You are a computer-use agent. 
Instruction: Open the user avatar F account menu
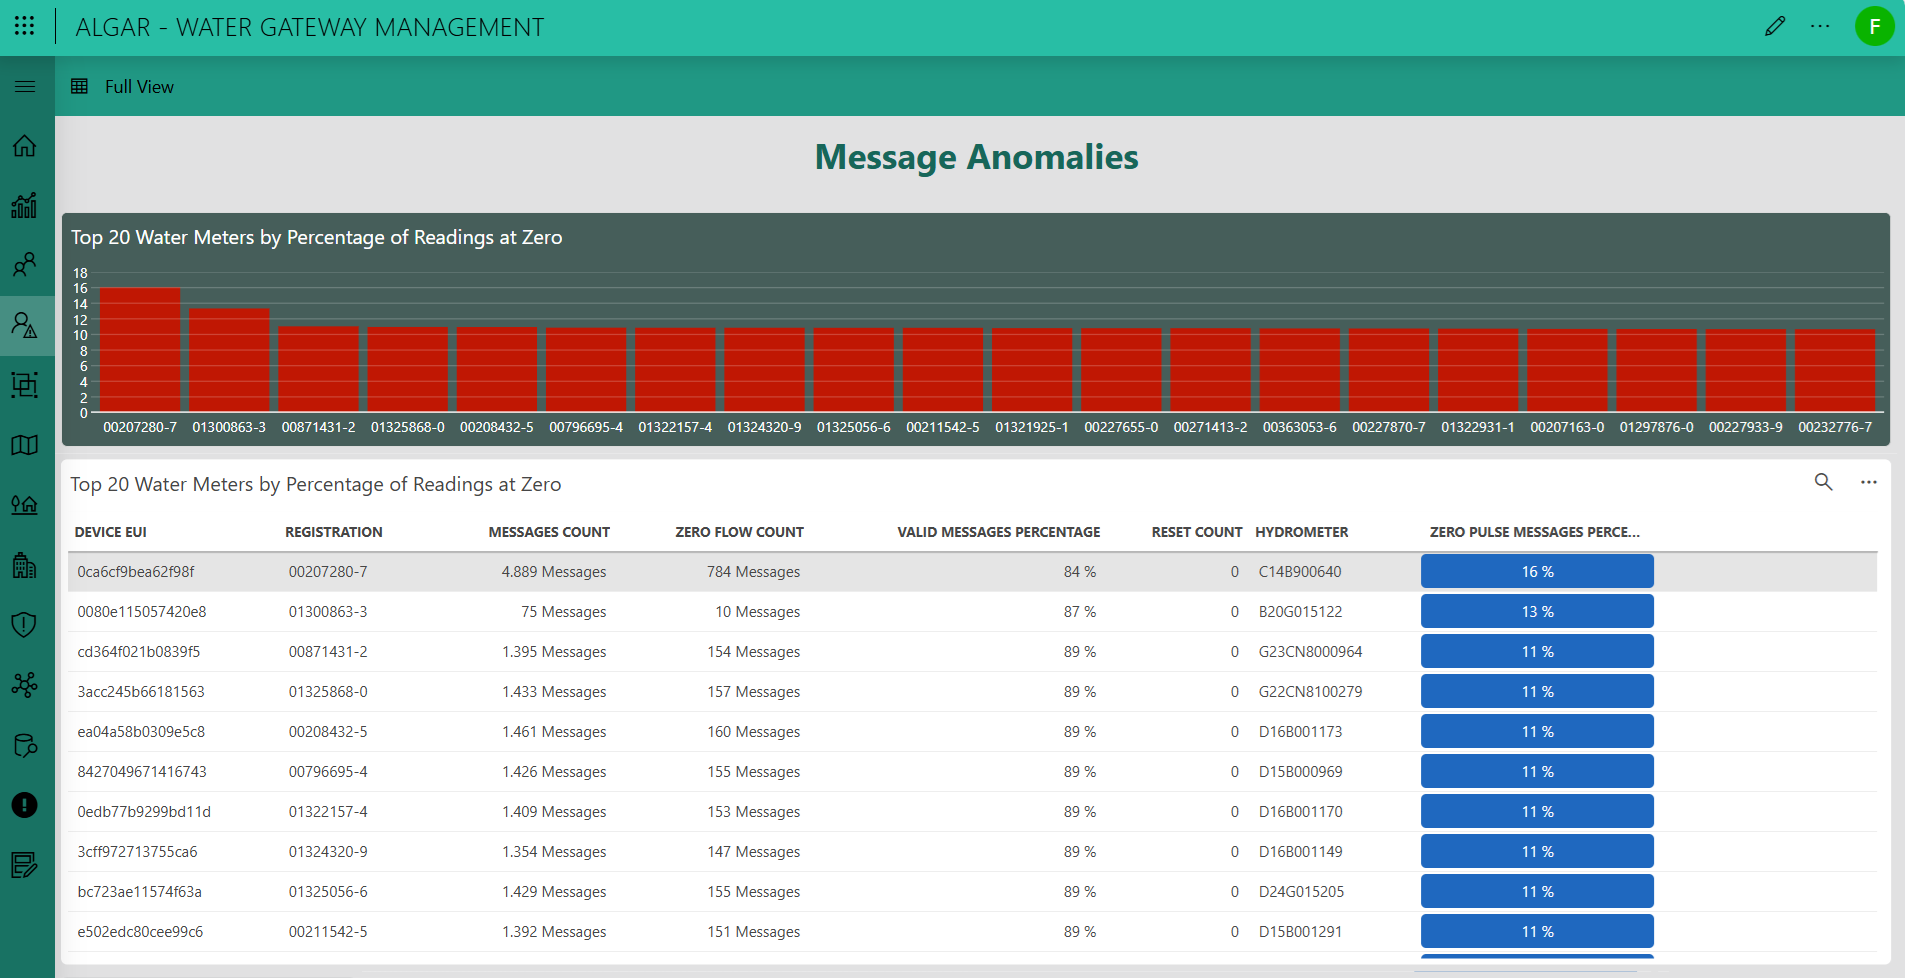point(1874,26)
